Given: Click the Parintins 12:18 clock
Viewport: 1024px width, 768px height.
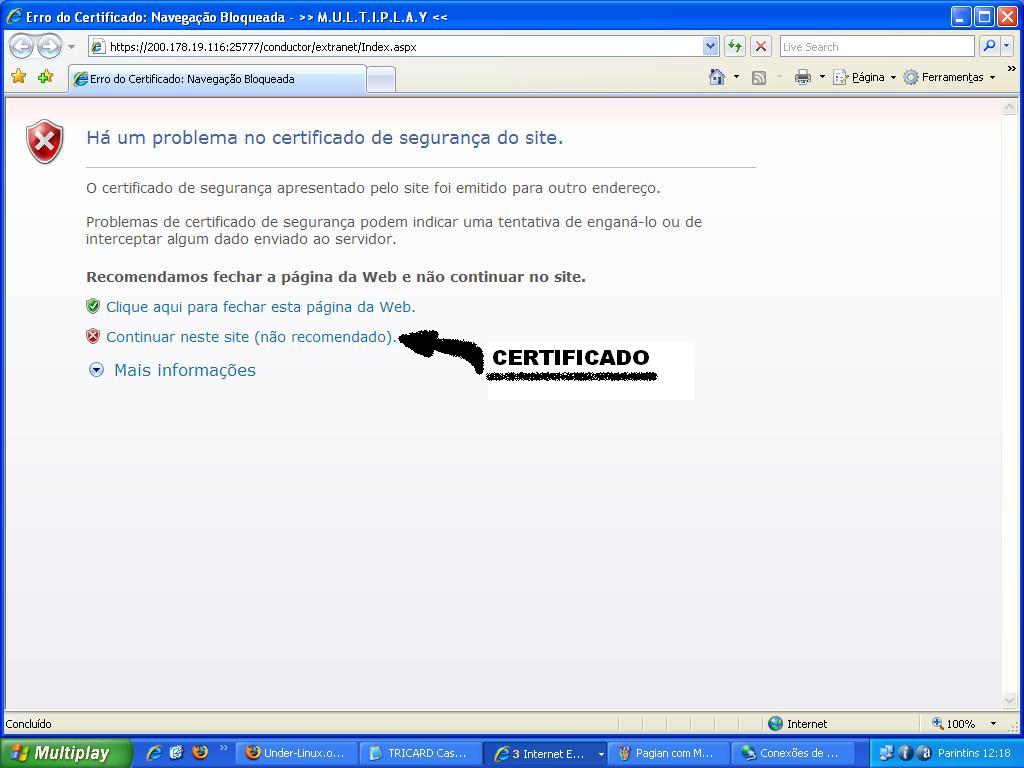Looking at the screenshot, I should click(x=974, y=753).
